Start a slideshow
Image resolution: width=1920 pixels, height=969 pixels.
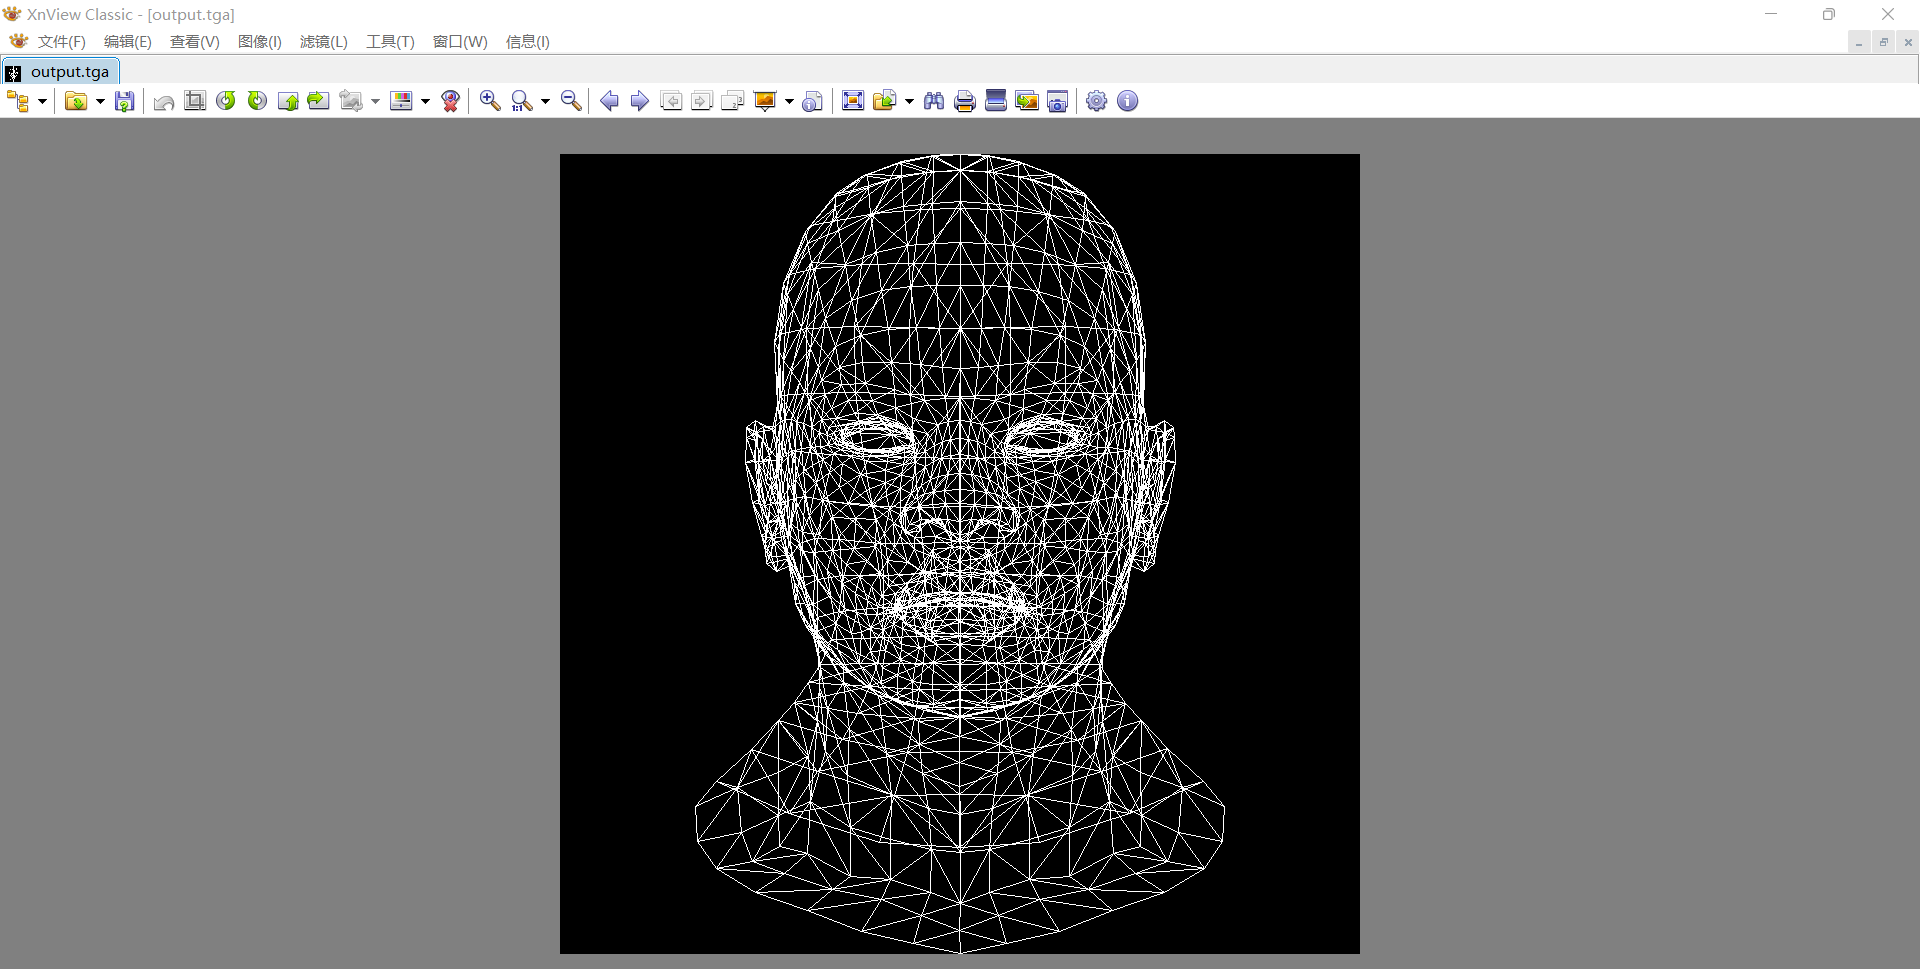coord(766,100)
